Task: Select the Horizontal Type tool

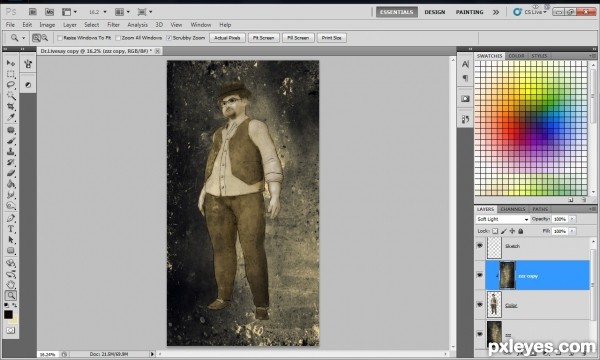Action: [11, 229]
